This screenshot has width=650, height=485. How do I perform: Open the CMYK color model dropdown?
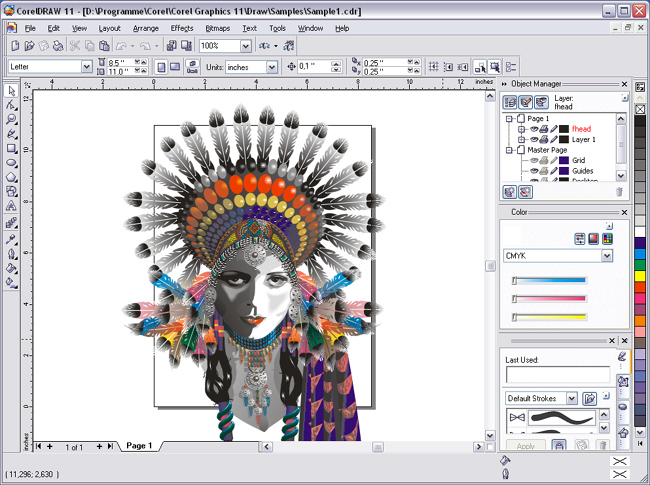tap(606, 256)
